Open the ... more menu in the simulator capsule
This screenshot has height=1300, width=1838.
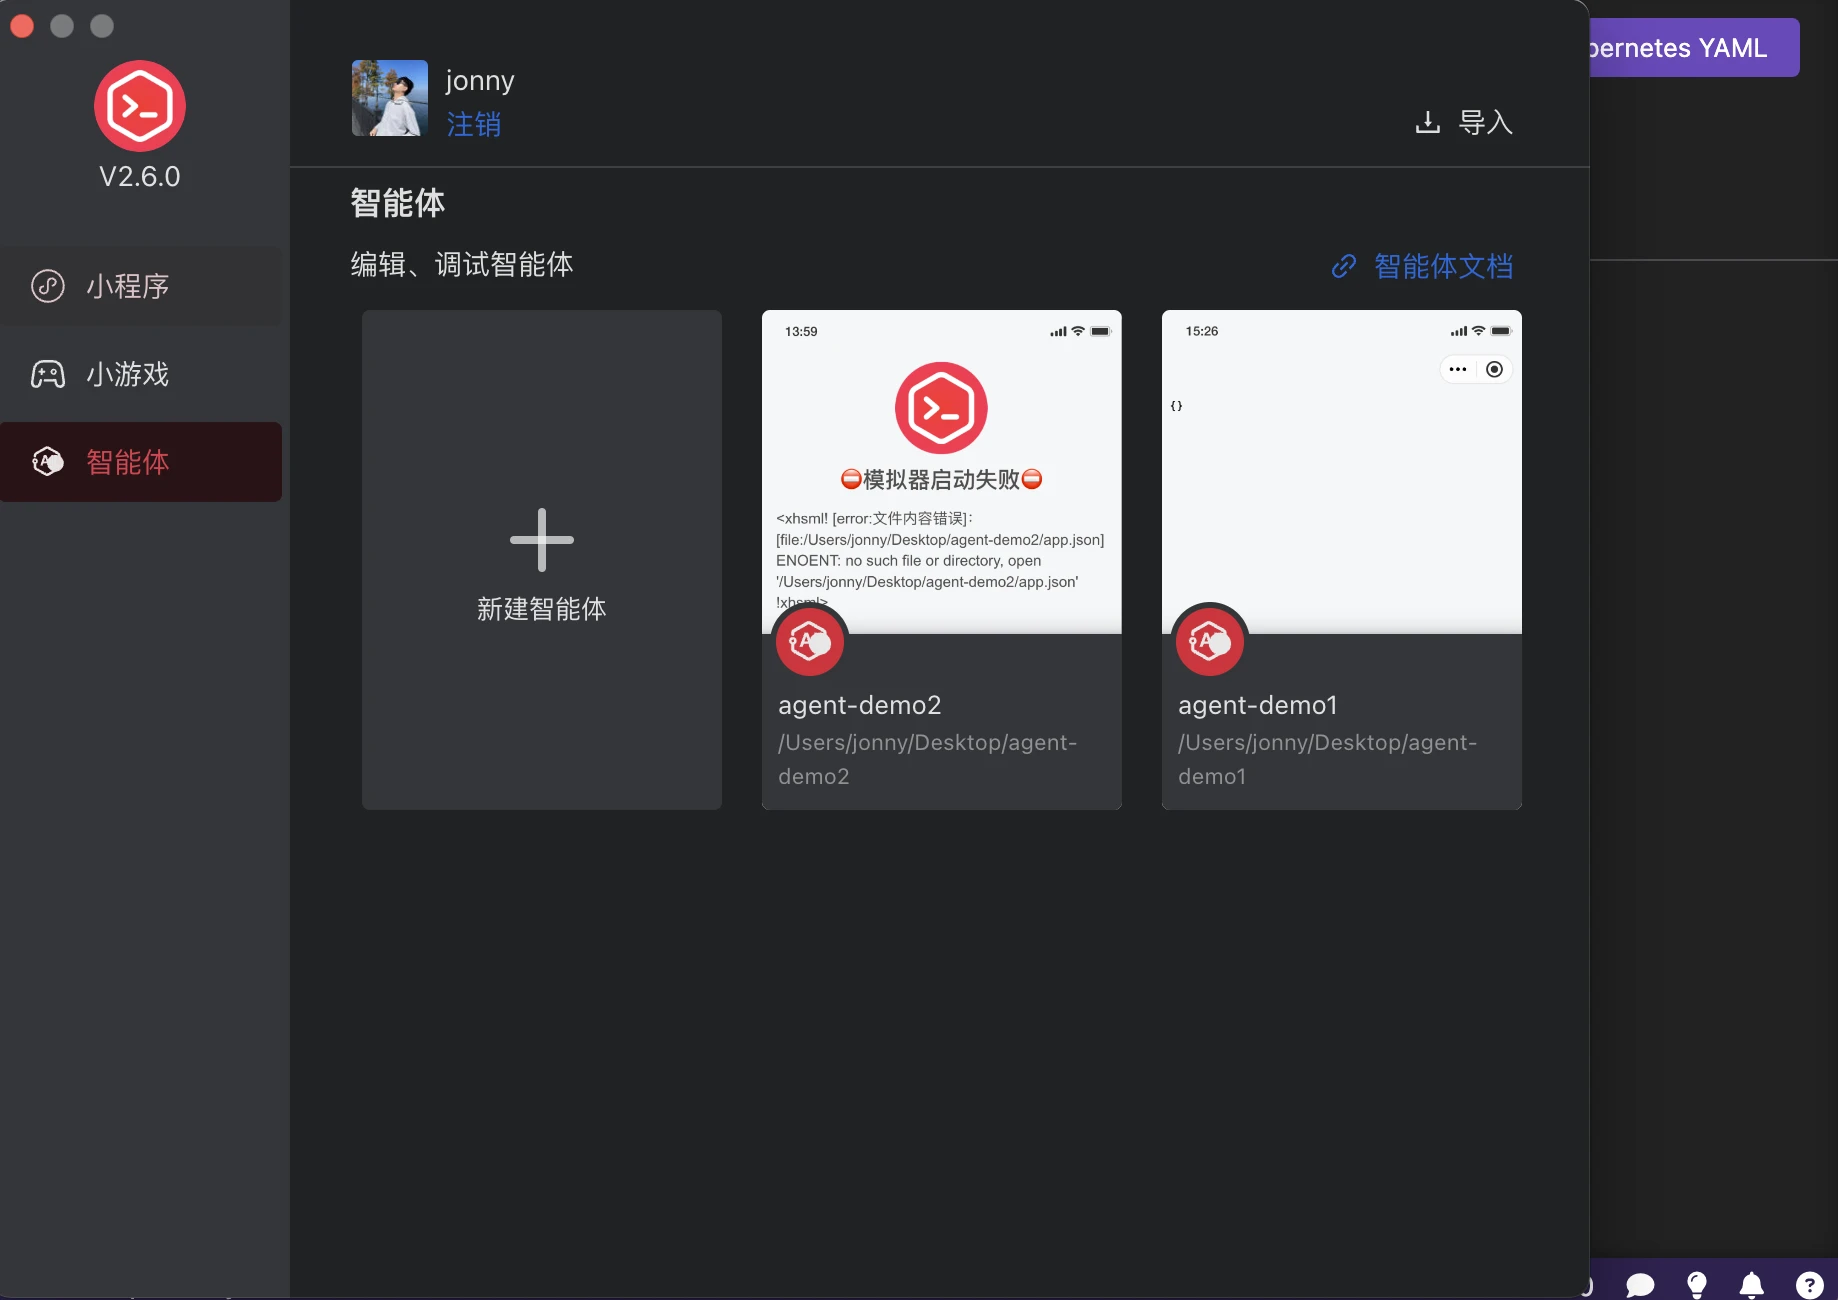tap(1457, 369)
